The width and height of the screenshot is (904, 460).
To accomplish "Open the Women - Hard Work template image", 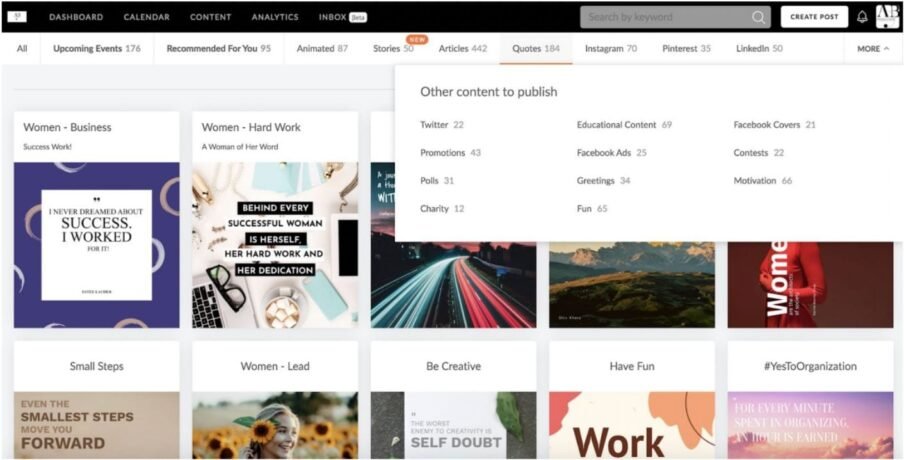I will (275, 245).
